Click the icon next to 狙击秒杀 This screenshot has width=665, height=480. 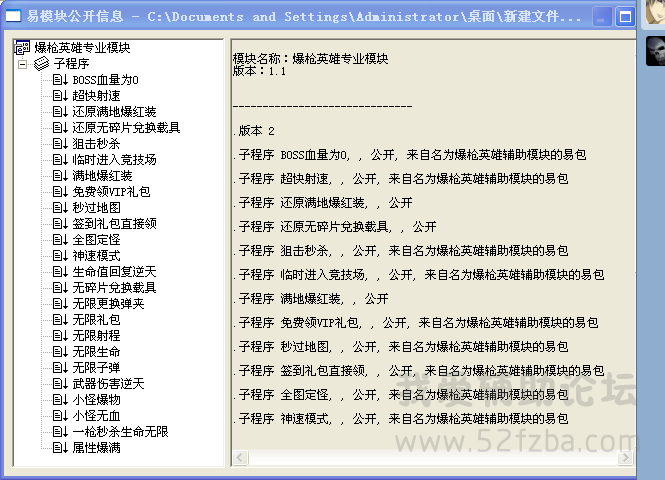(x=60, y=144)
